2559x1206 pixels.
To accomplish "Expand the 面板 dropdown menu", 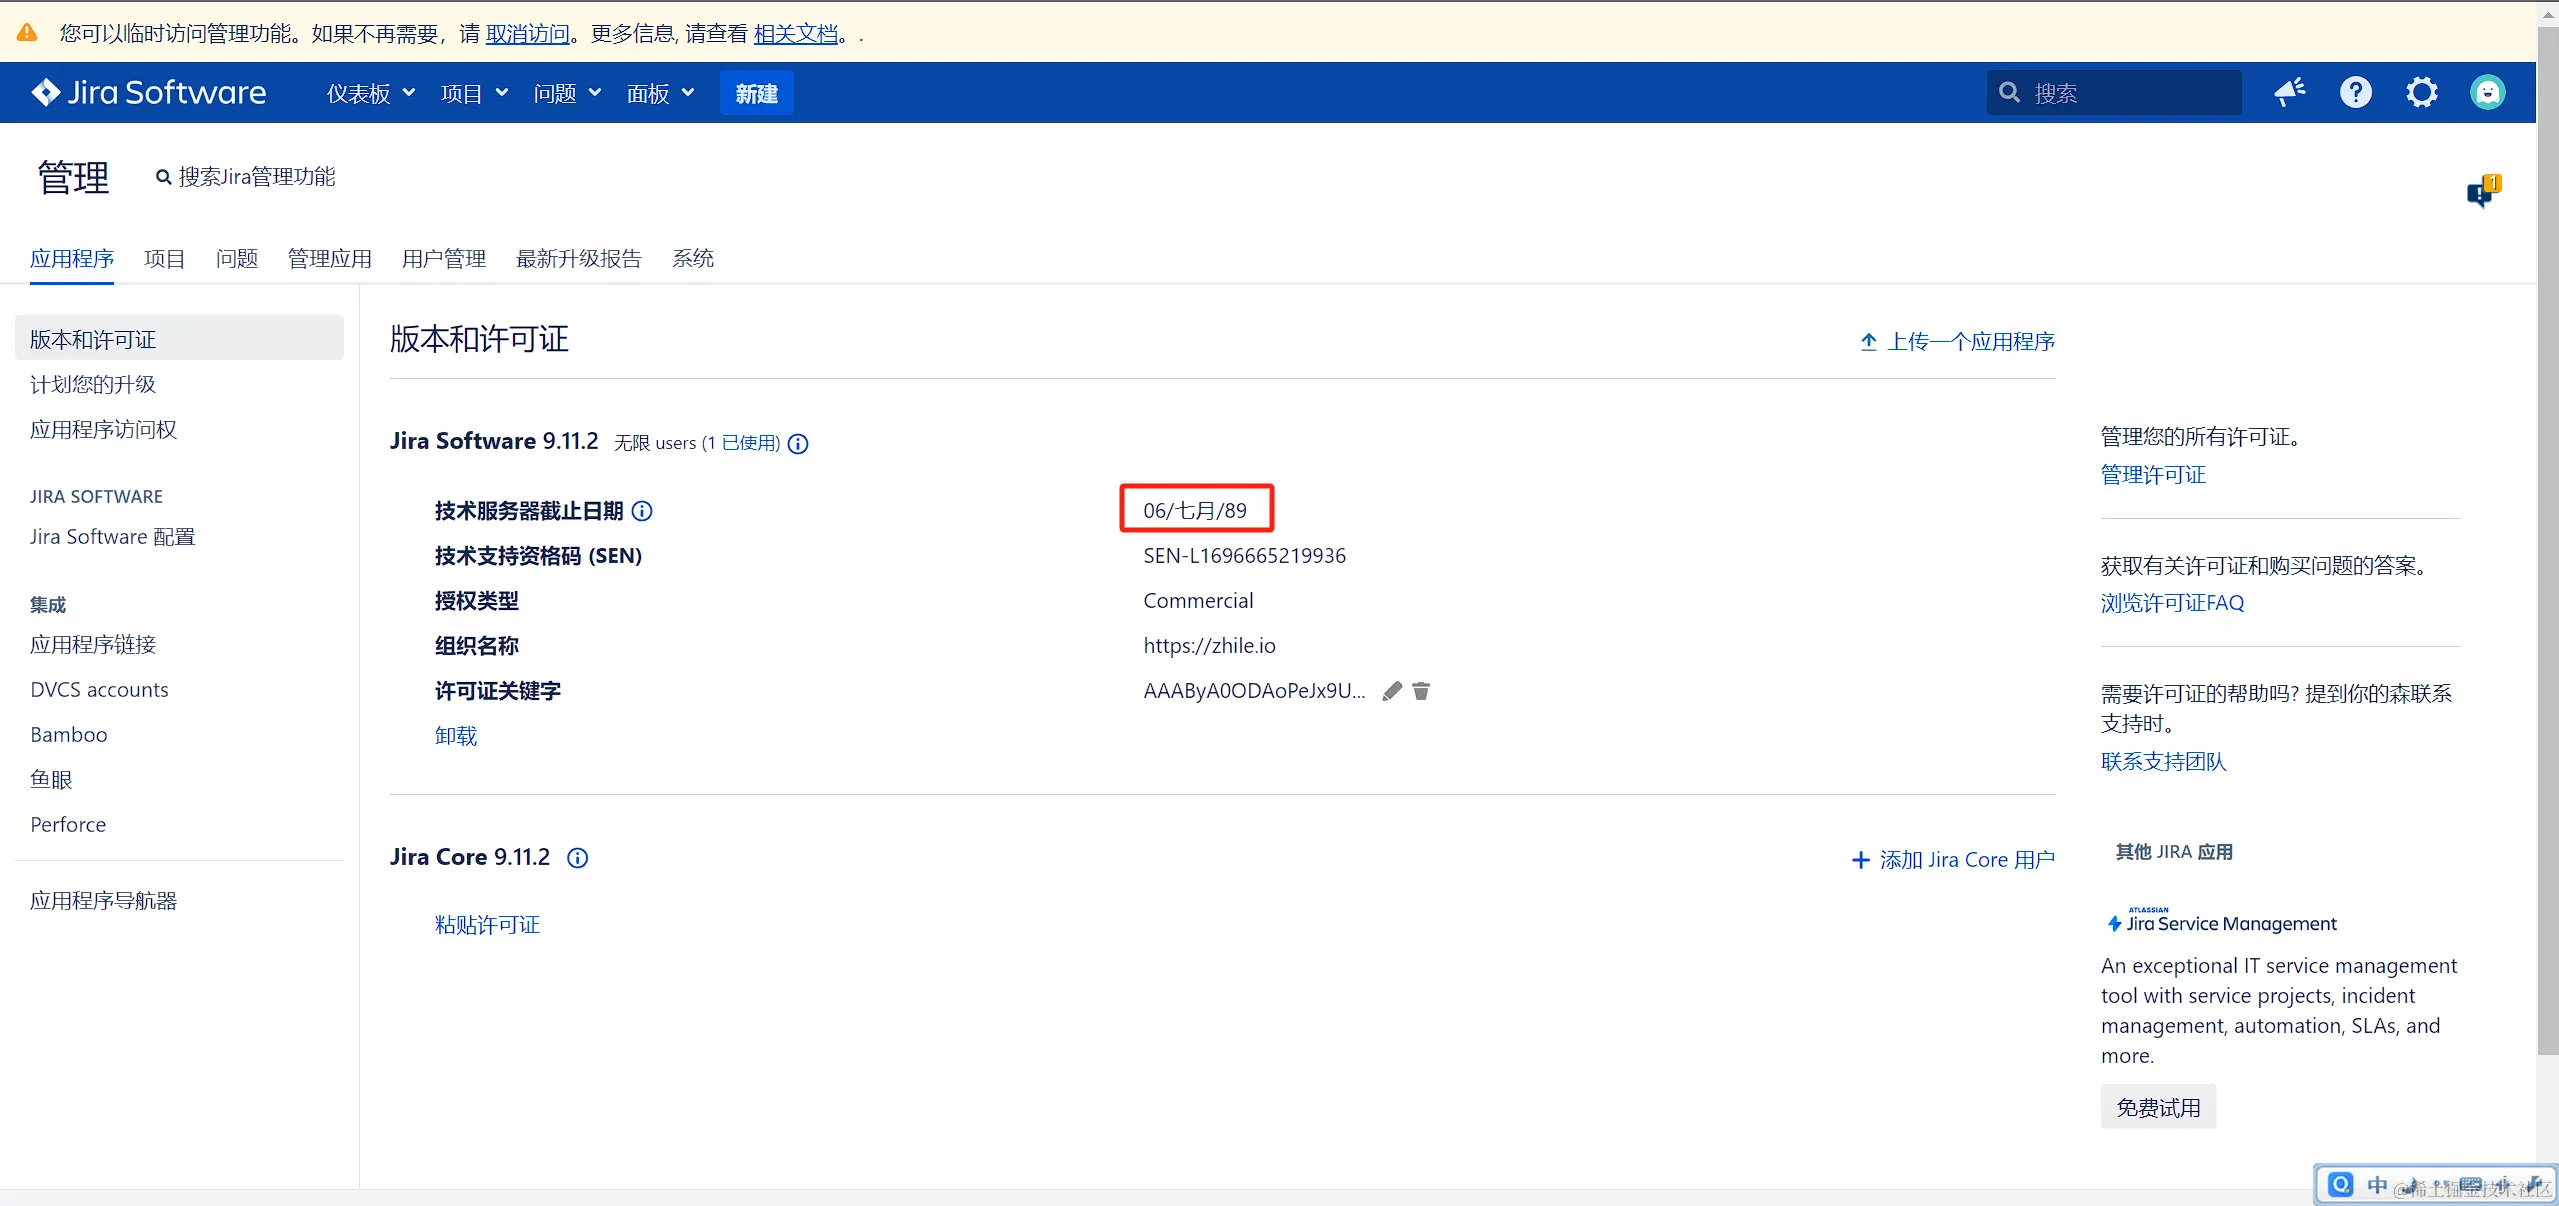I will pyautogui.click(x=660, y=93).
